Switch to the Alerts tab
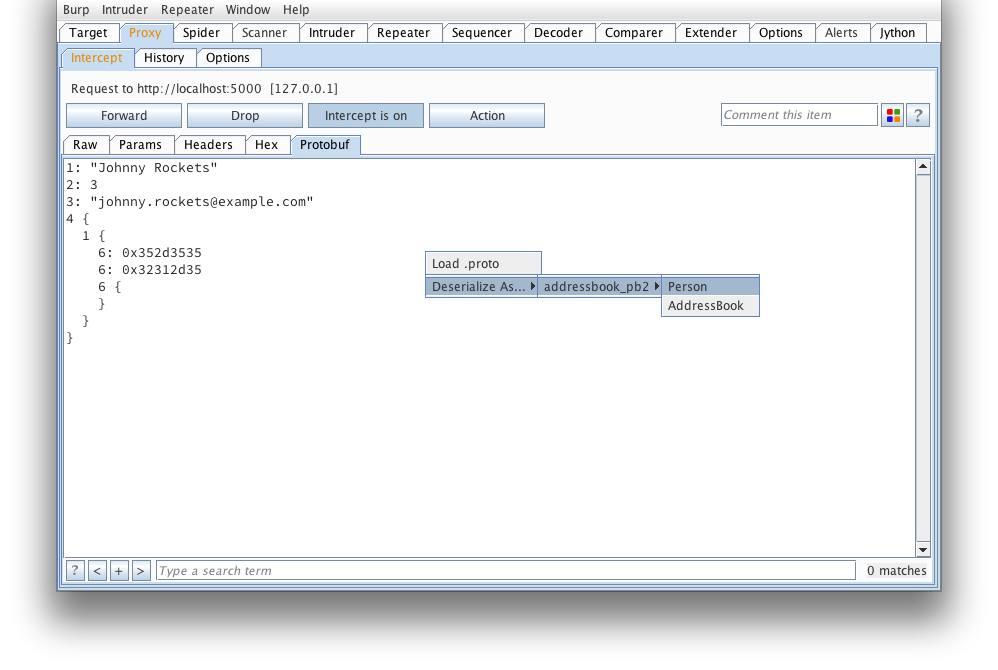This screenshot has height=670, width=998. tap(841, 33)
